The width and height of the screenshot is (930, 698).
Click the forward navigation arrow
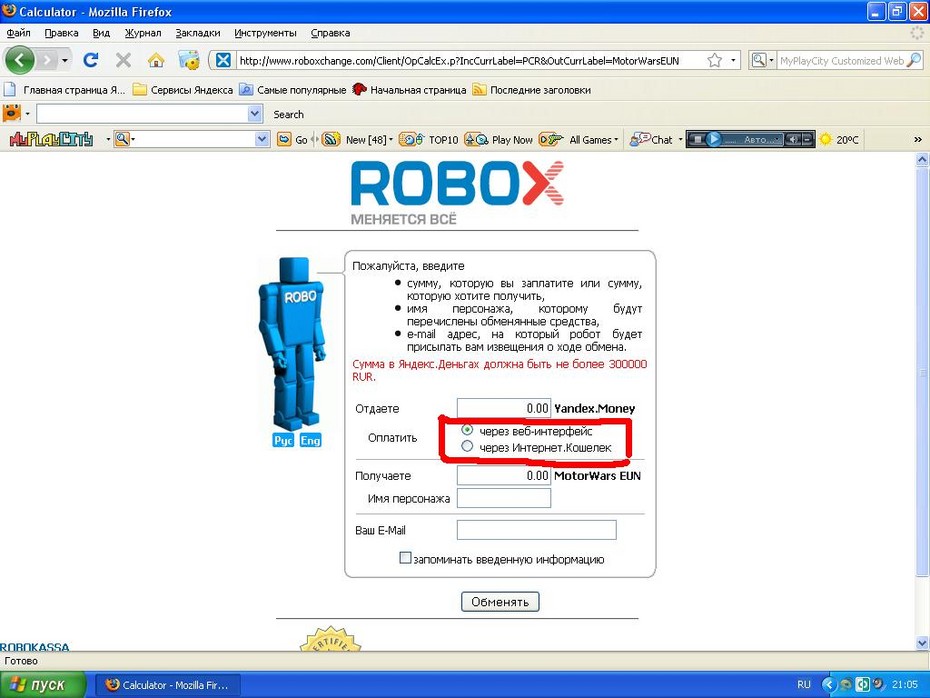47,60
